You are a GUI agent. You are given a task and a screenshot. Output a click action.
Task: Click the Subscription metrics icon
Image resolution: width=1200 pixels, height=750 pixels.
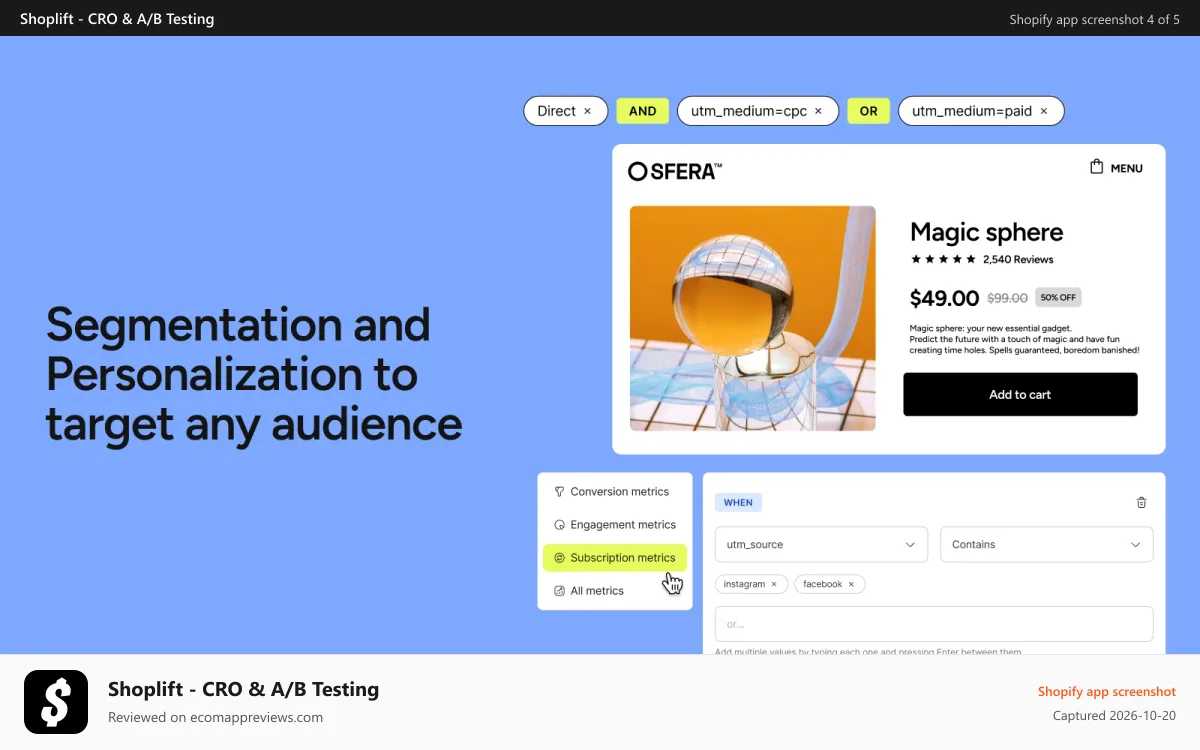click(x=559, y=557)
